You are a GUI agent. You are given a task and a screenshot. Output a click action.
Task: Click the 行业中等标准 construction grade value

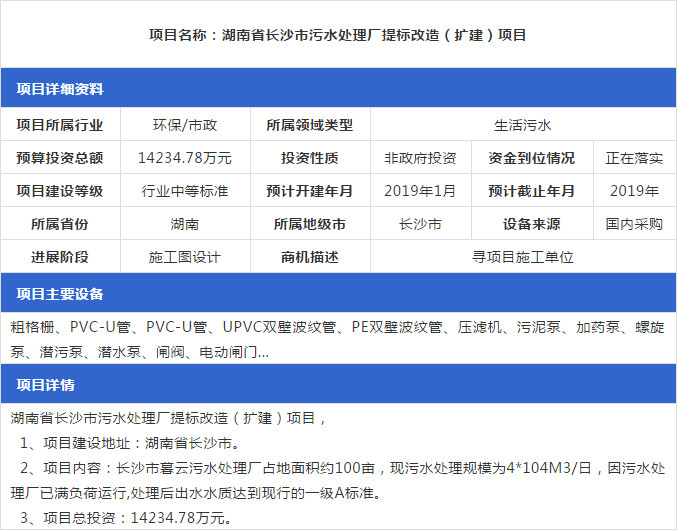[184, 191]
